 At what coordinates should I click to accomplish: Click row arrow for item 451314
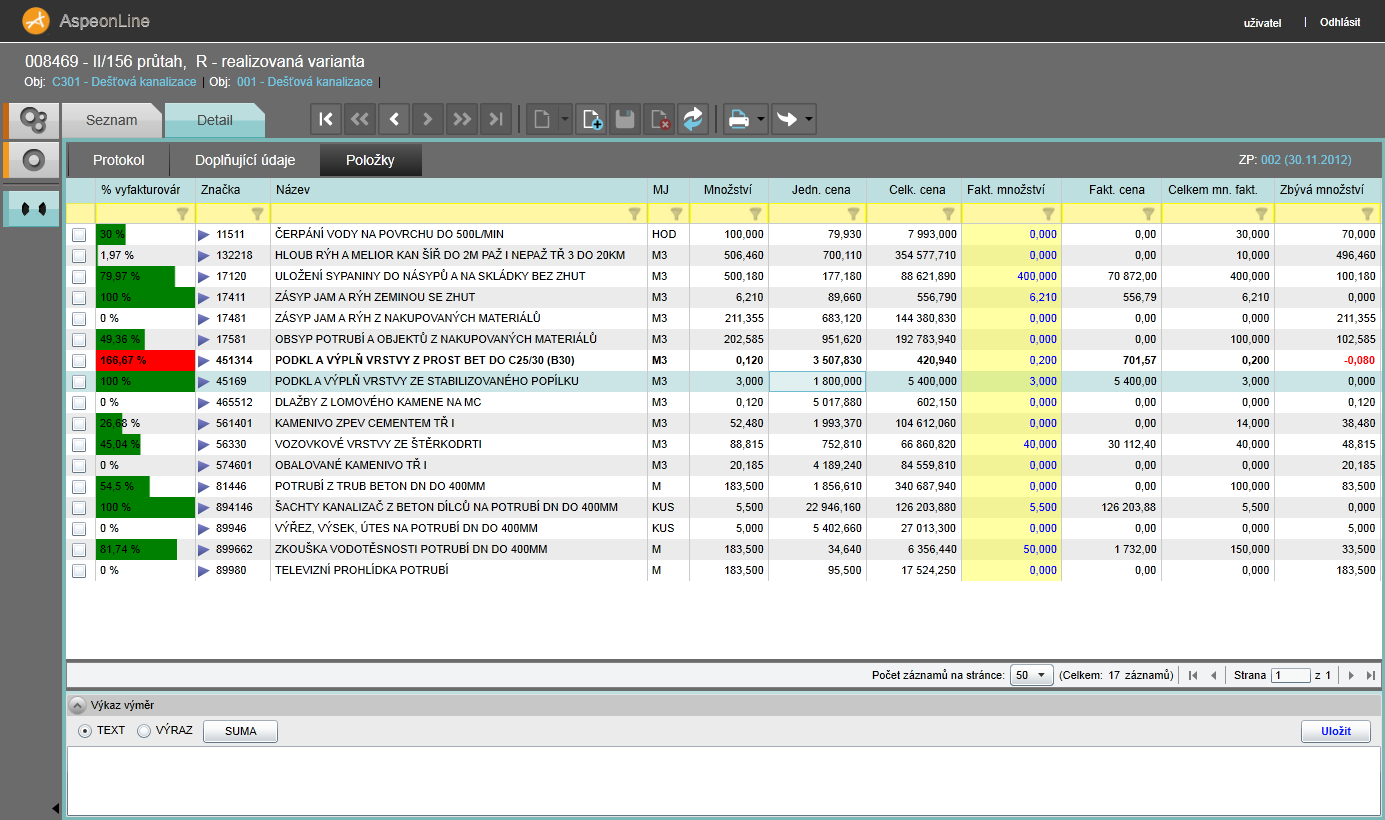click(x=205, y=360)
